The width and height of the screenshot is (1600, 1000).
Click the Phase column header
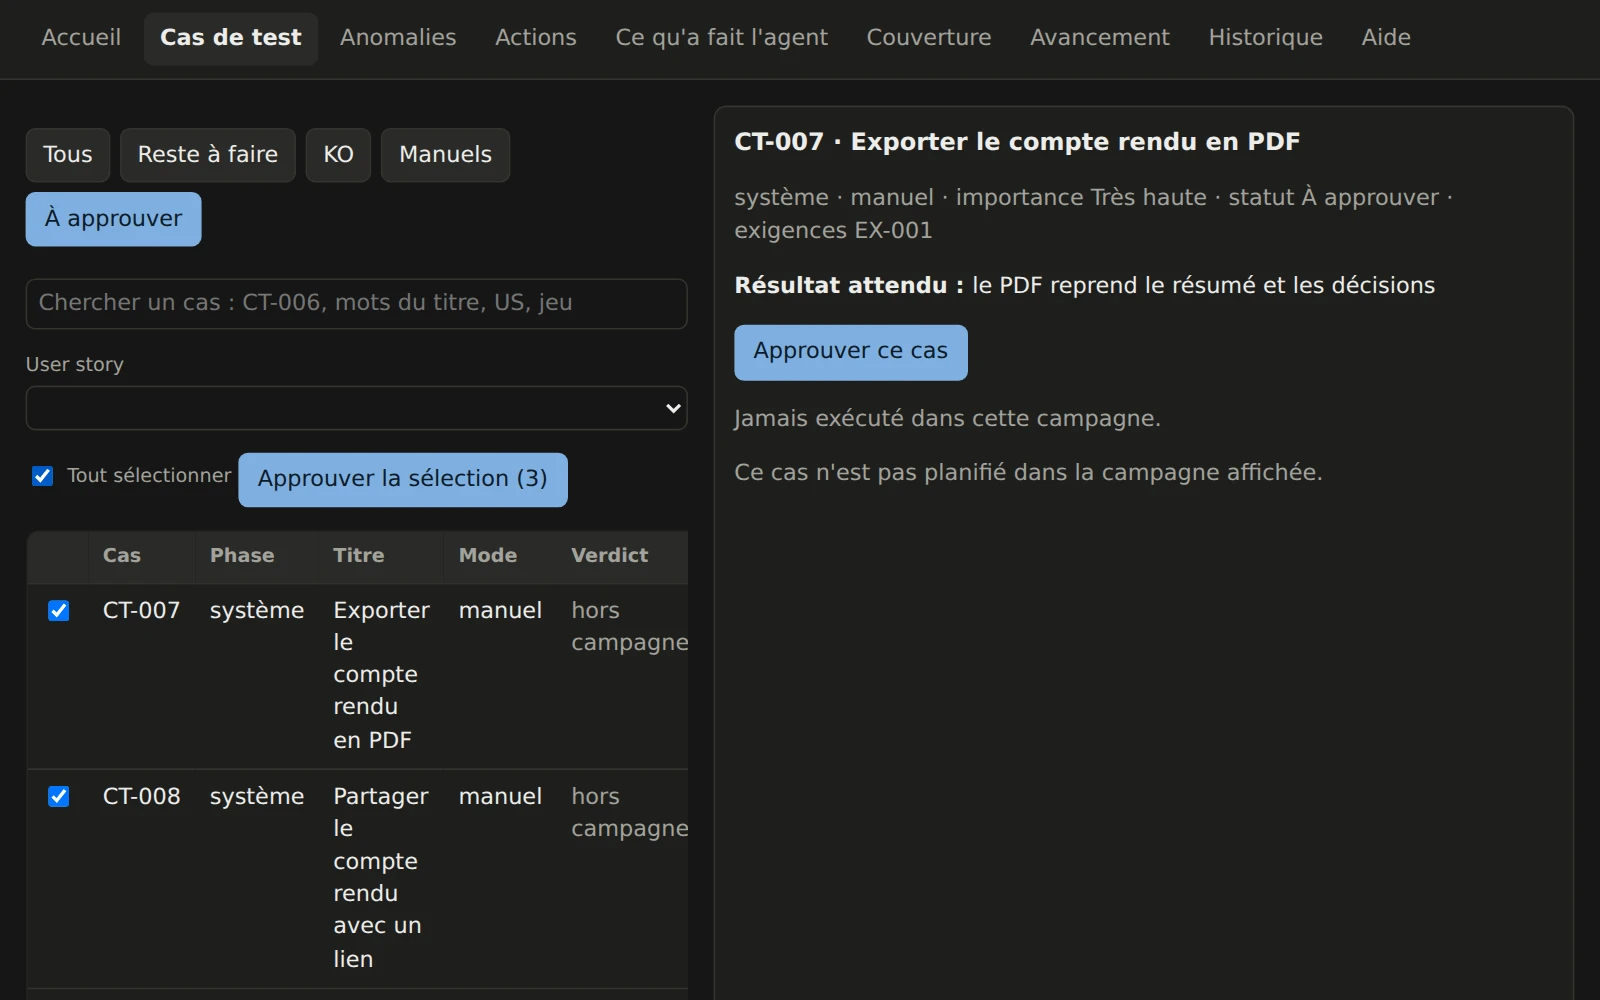coord(242,556)
